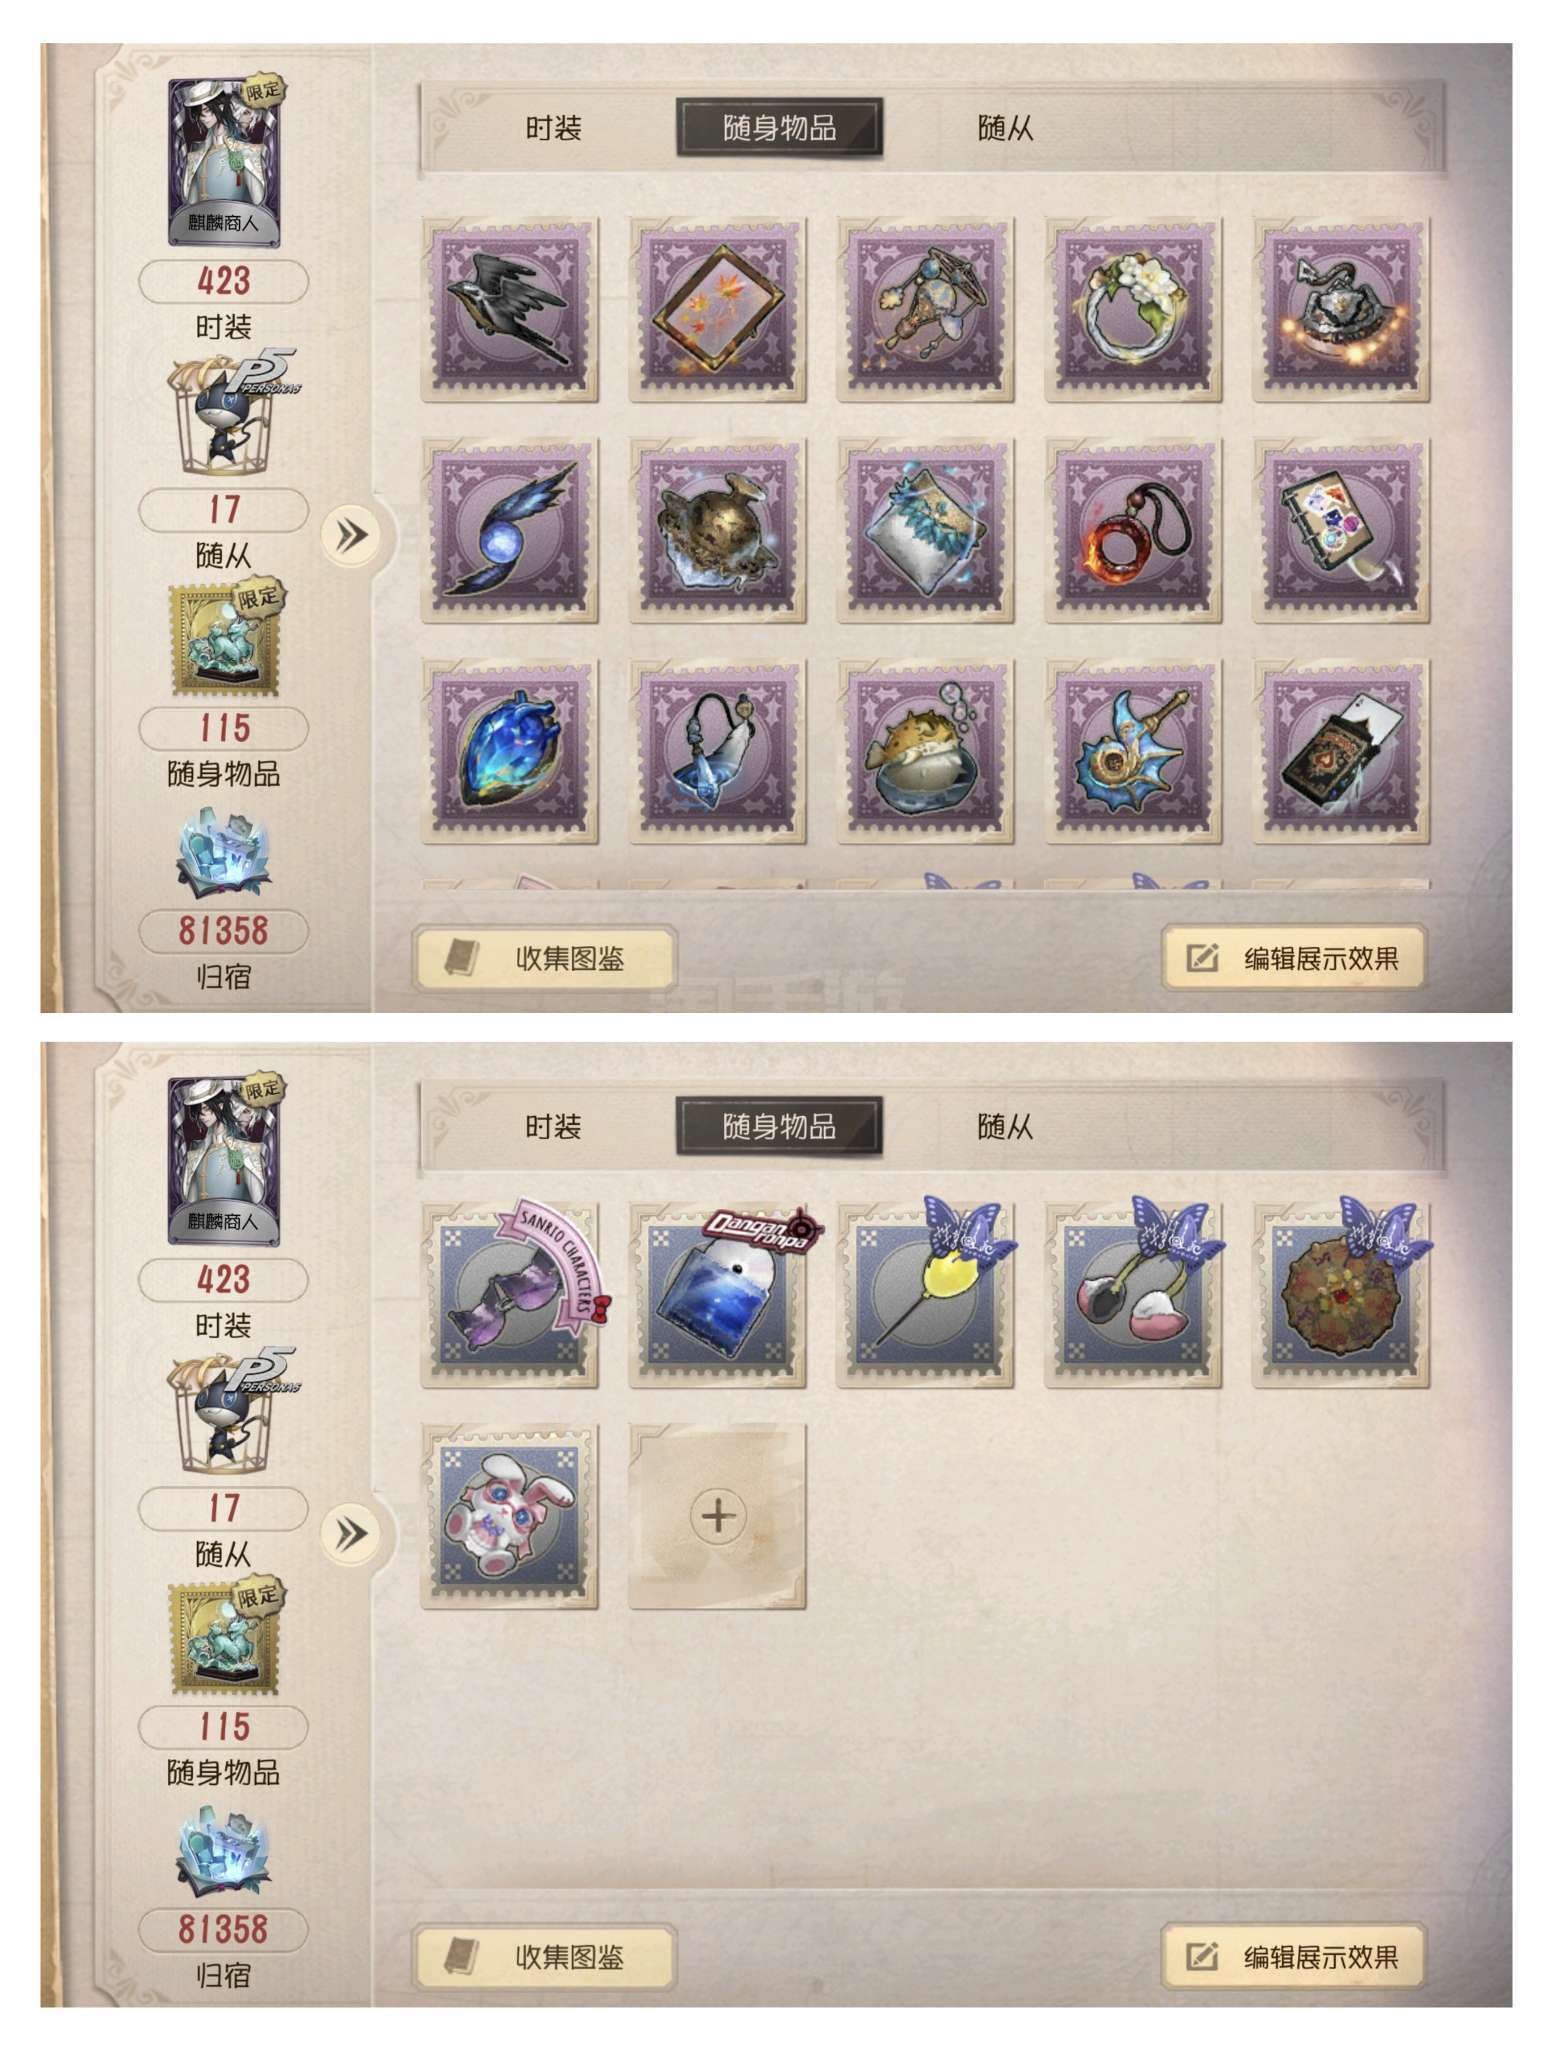Image resolution: width=1553 pixels, height=2048 pixels.
Task: Select the Sanrio Characters sunglasses accessory
Action: tap(510, 1296)
